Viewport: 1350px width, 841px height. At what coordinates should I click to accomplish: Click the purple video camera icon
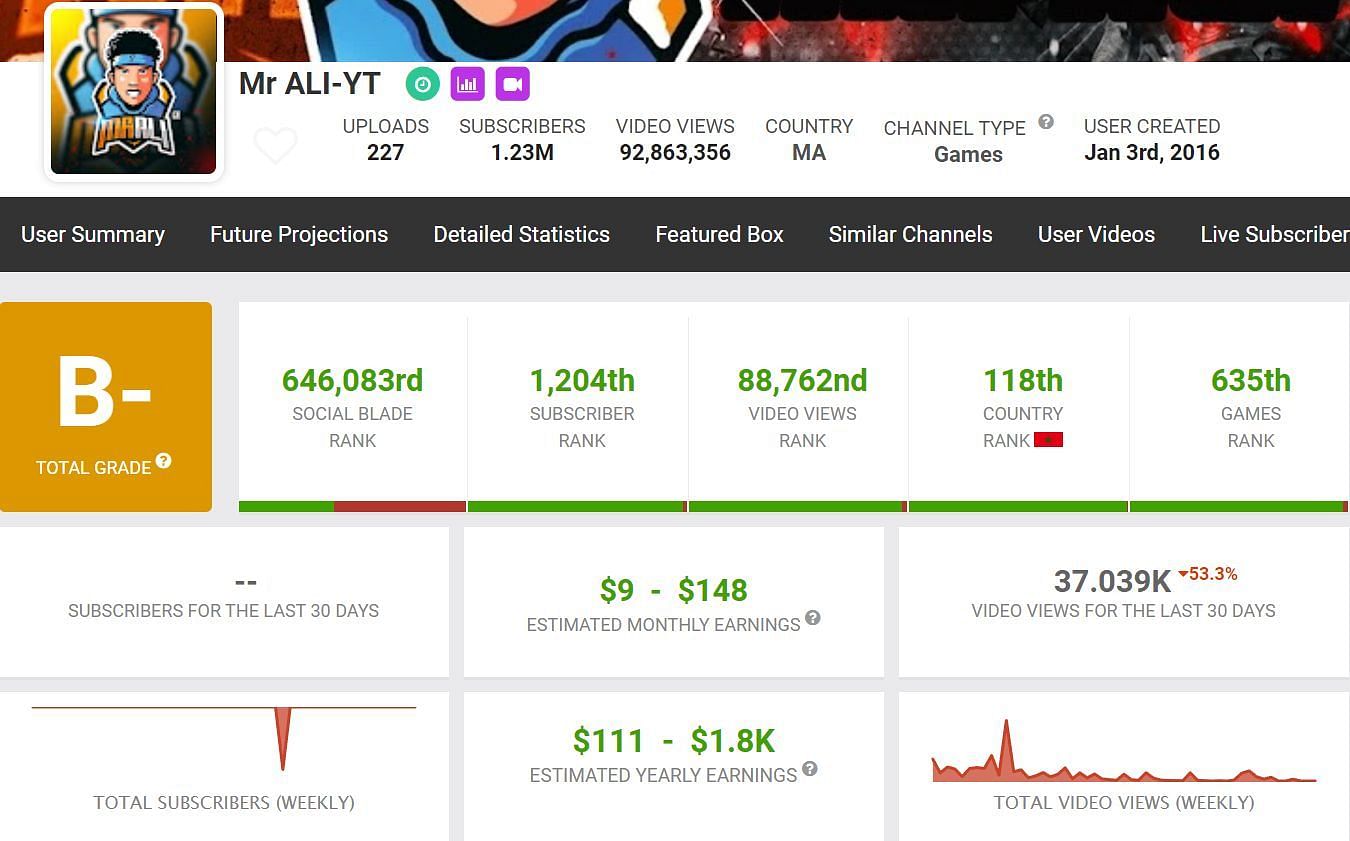point(512,84)
